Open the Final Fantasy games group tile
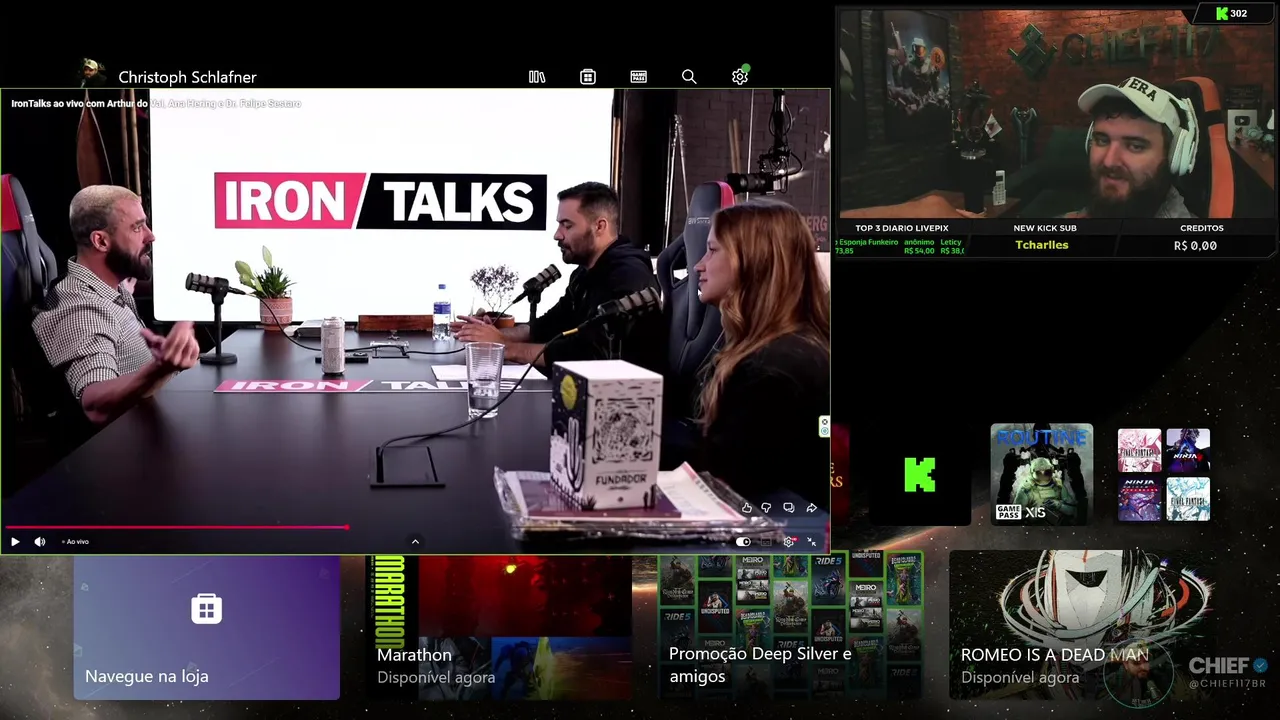Viewport: 1280px width, 720px height. pyautogui.click(x=1163, y=475)
